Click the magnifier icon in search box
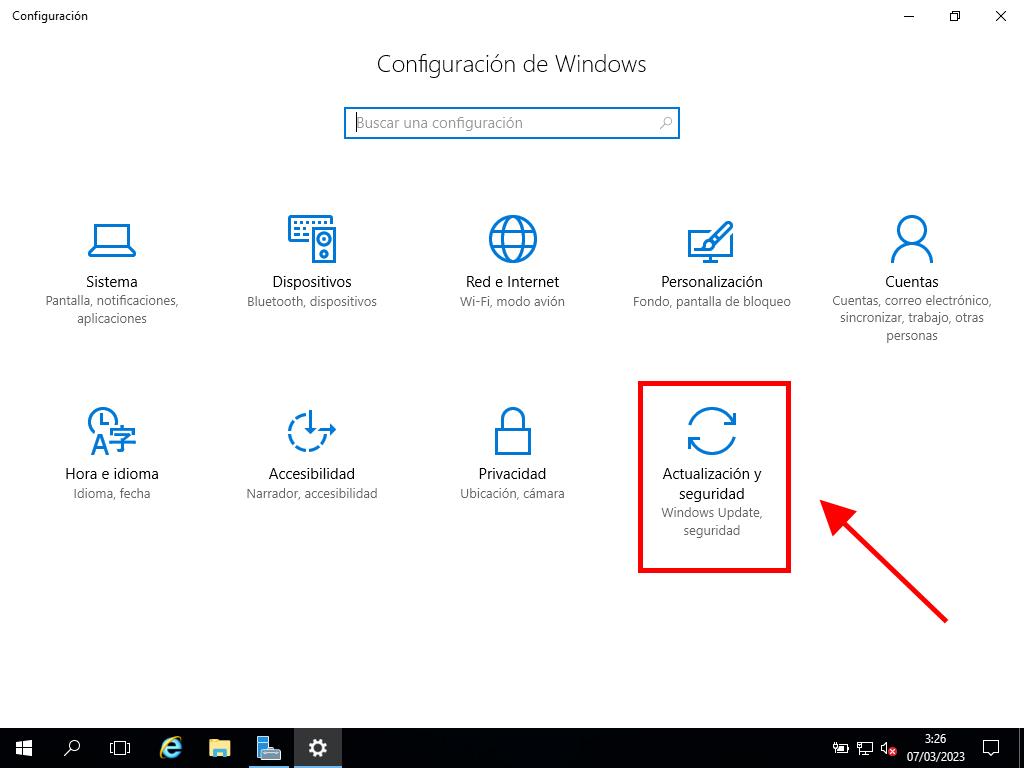The height and width of the screenshot is (768, 1024). tap(666, 123)
